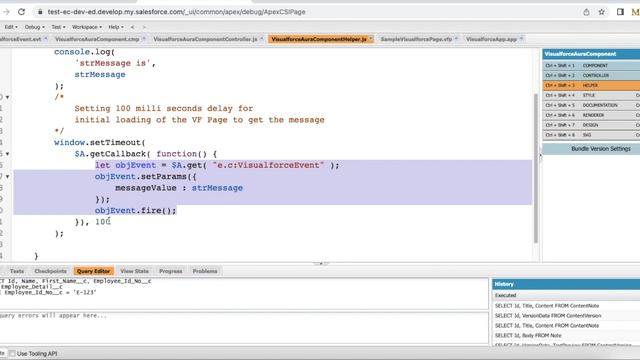Collapse the getCallback function fold arrow
This screenshot has height=360, width=640.
point(7,154)
